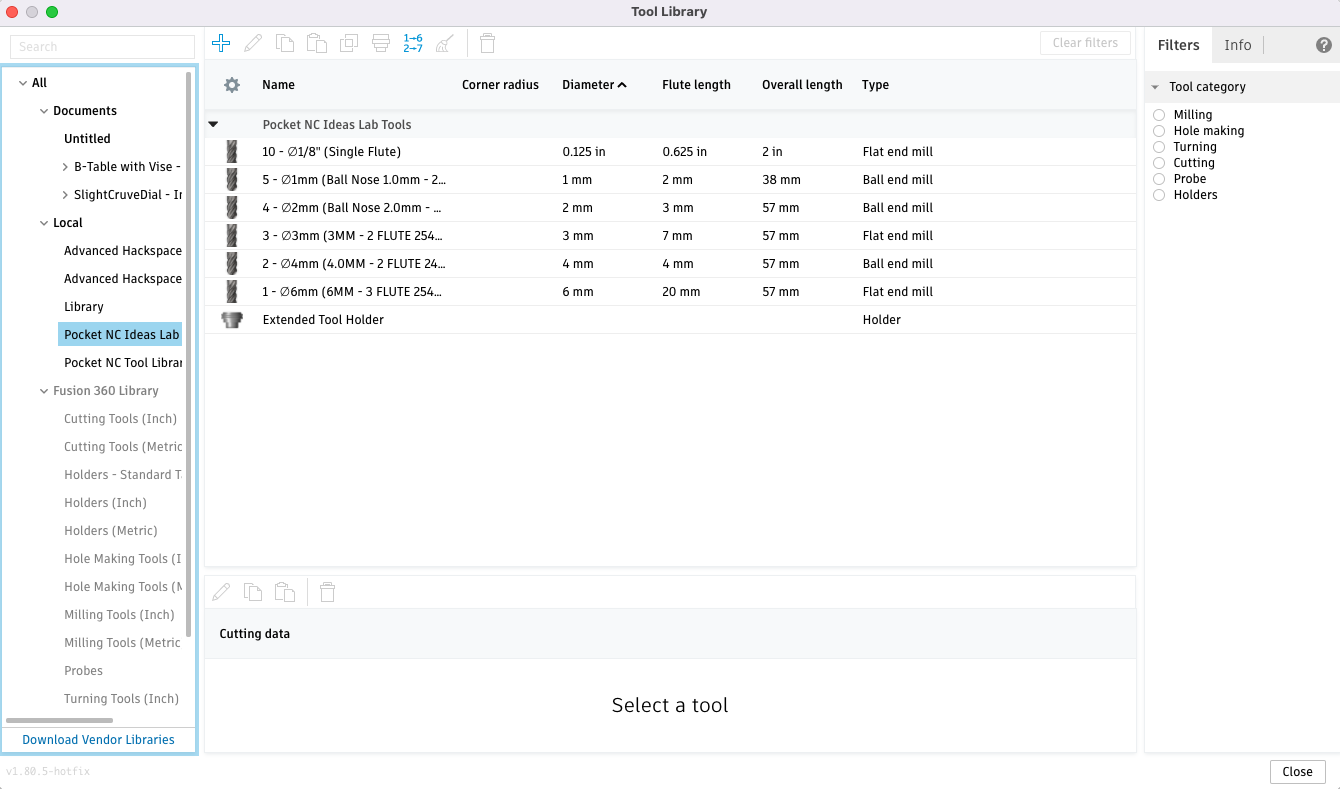Click the Close button

1297,772
